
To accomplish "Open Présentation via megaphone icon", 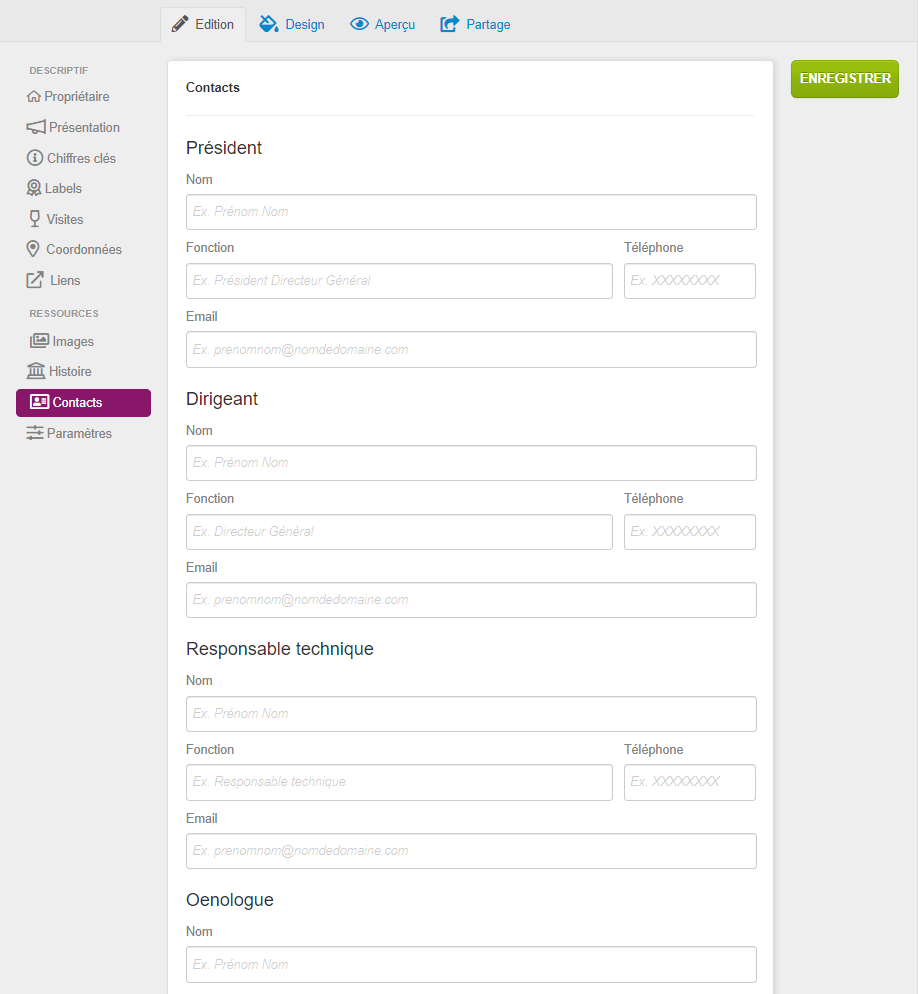I will [36, 127].
